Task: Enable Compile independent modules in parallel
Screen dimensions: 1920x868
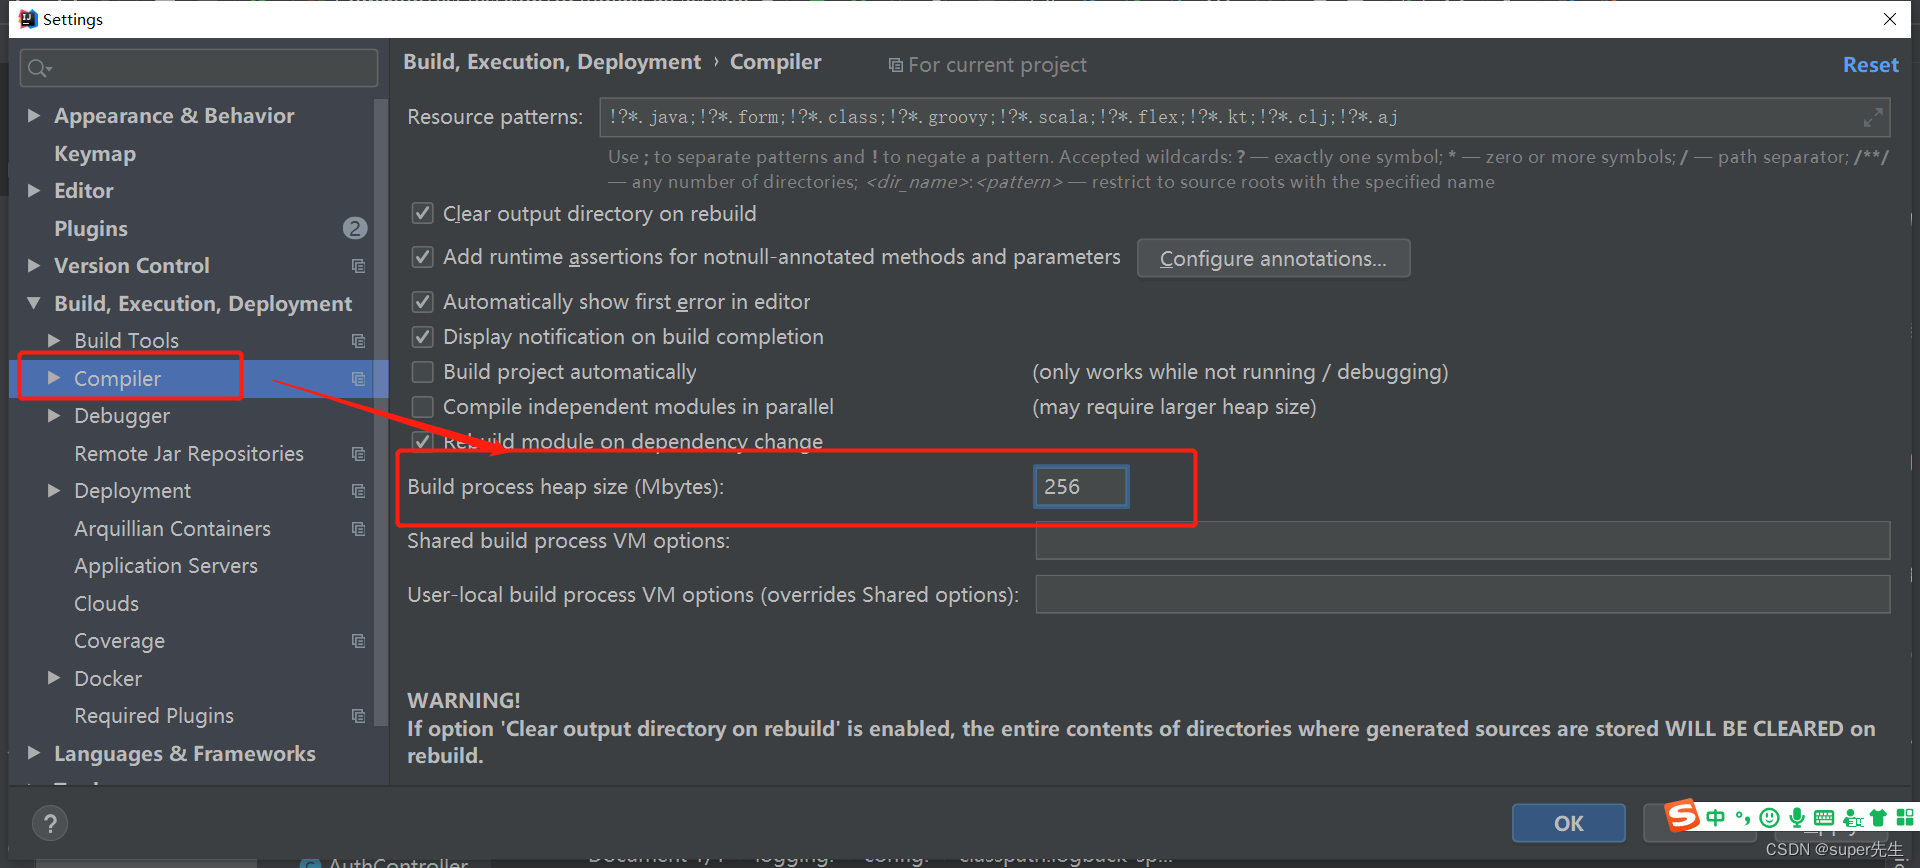Action: pos(423,407)
